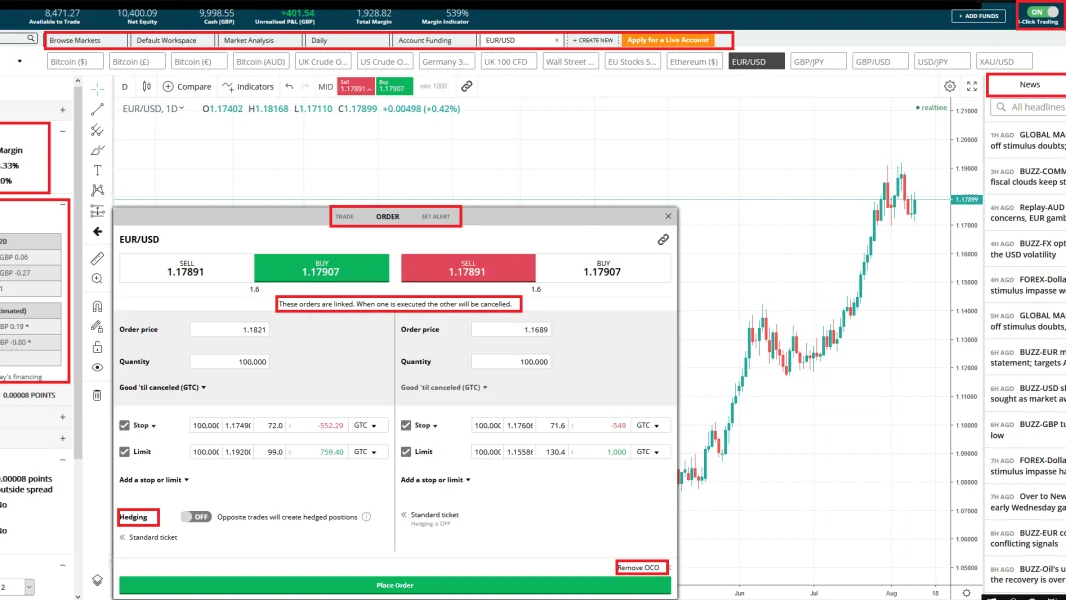
Task: Open time-axis settings gear below chart
Action: coord(966,593)
